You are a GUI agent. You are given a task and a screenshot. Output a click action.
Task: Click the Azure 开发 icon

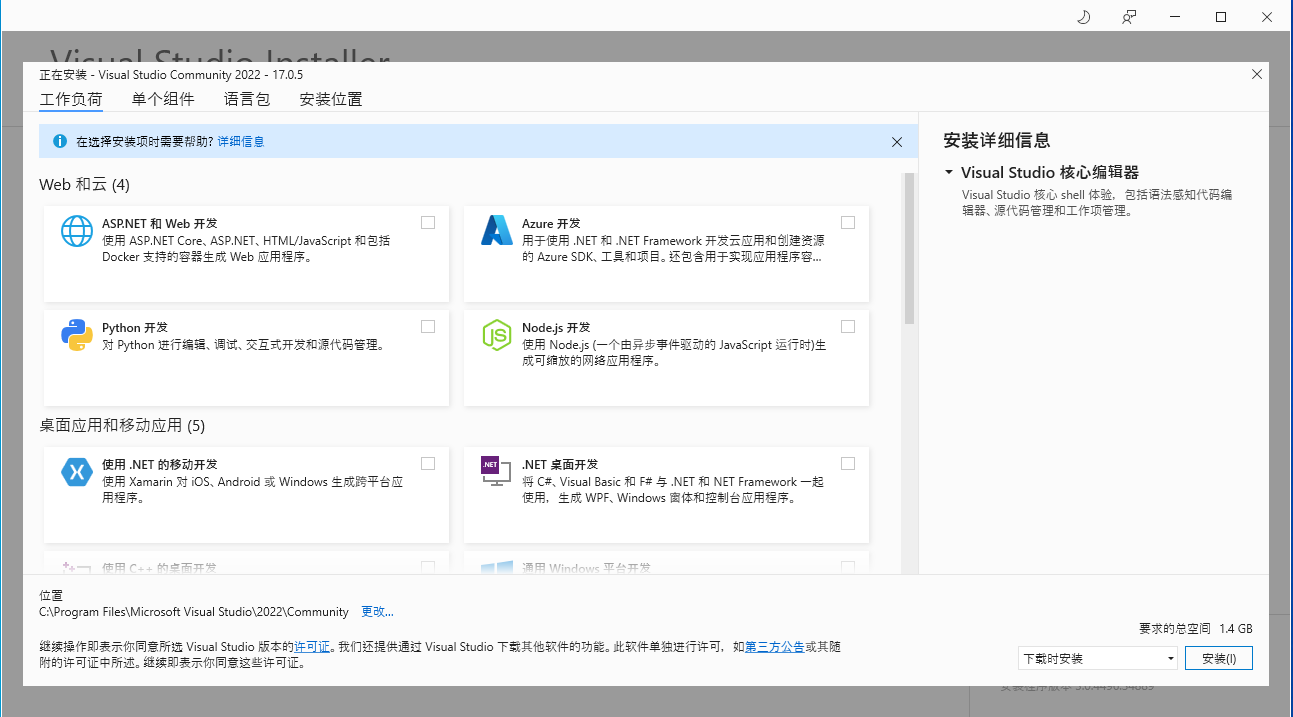497,231
